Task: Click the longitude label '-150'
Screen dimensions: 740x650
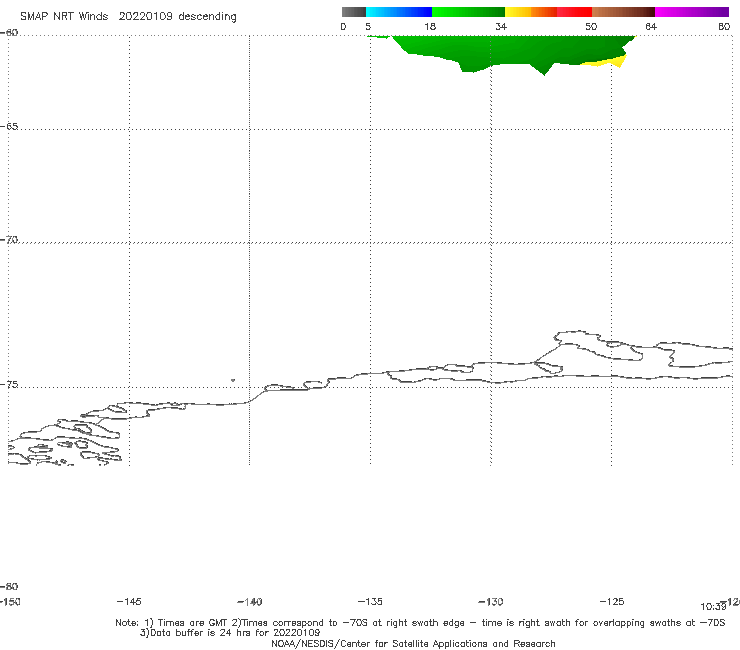Action: (x=10, y=602)
